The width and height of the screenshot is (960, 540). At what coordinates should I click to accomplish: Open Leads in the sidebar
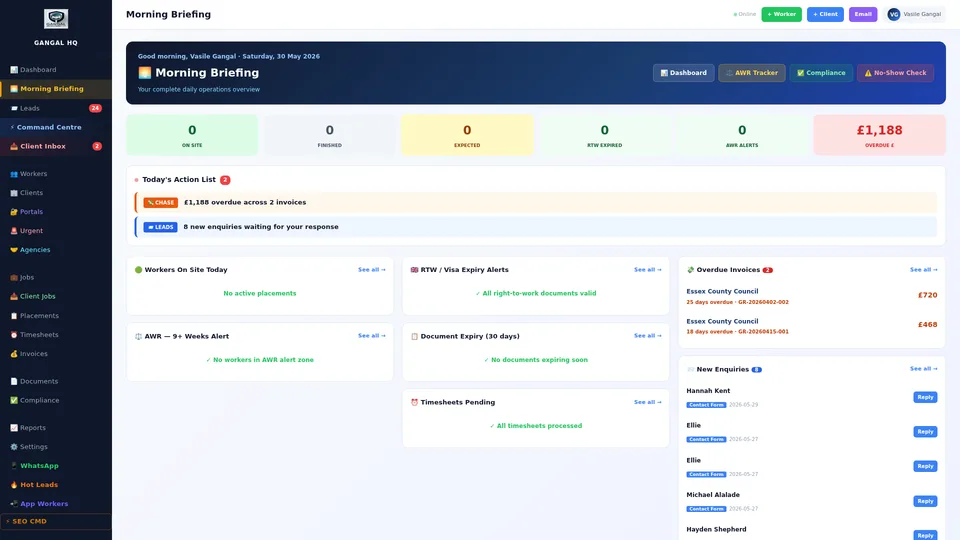click(56, 108)
